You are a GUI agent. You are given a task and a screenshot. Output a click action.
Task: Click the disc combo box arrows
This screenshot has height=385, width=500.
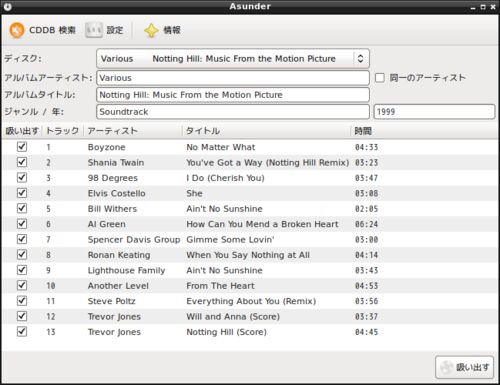[x=360, y=59]
